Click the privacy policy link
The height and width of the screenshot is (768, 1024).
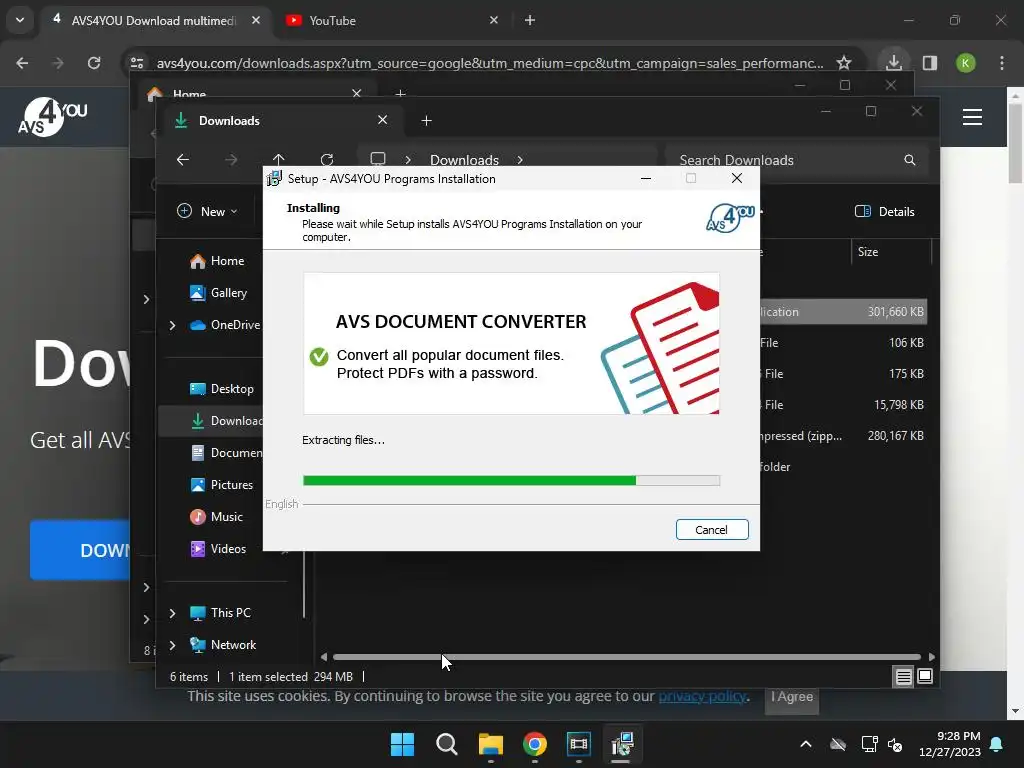(x=702, y=696)
